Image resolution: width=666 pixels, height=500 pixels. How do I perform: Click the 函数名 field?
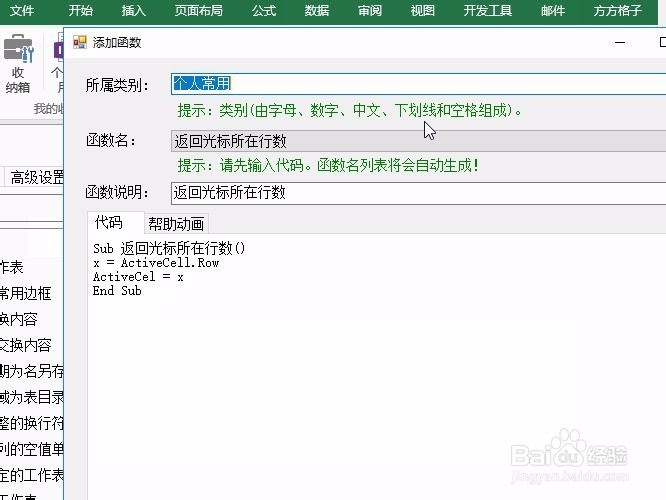[x=418, y=141]
